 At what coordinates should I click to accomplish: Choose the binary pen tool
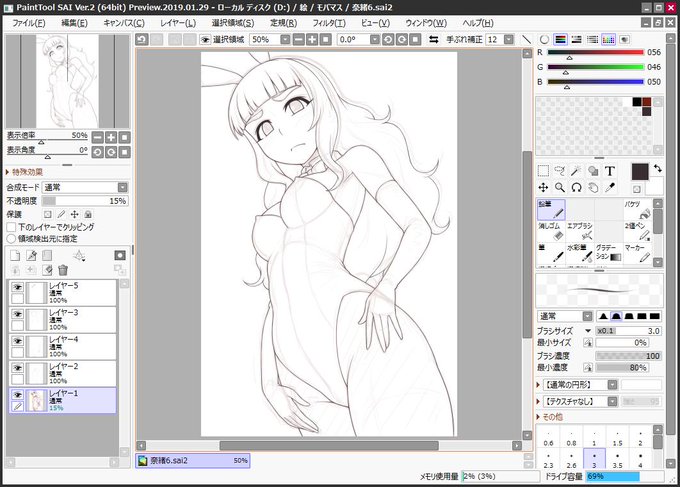coord(637,231)
